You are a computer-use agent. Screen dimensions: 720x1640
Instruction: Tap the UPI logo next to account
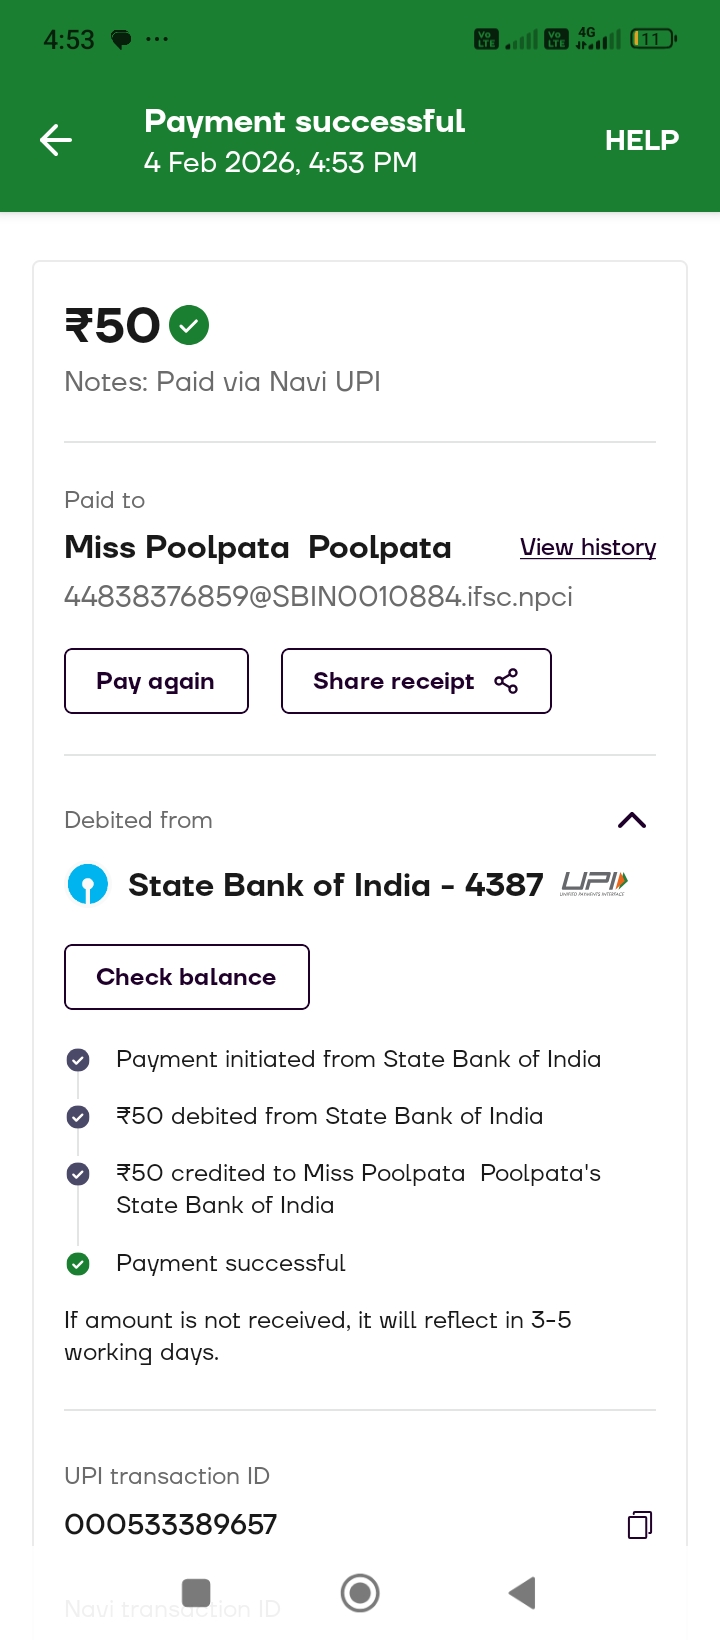594,883
